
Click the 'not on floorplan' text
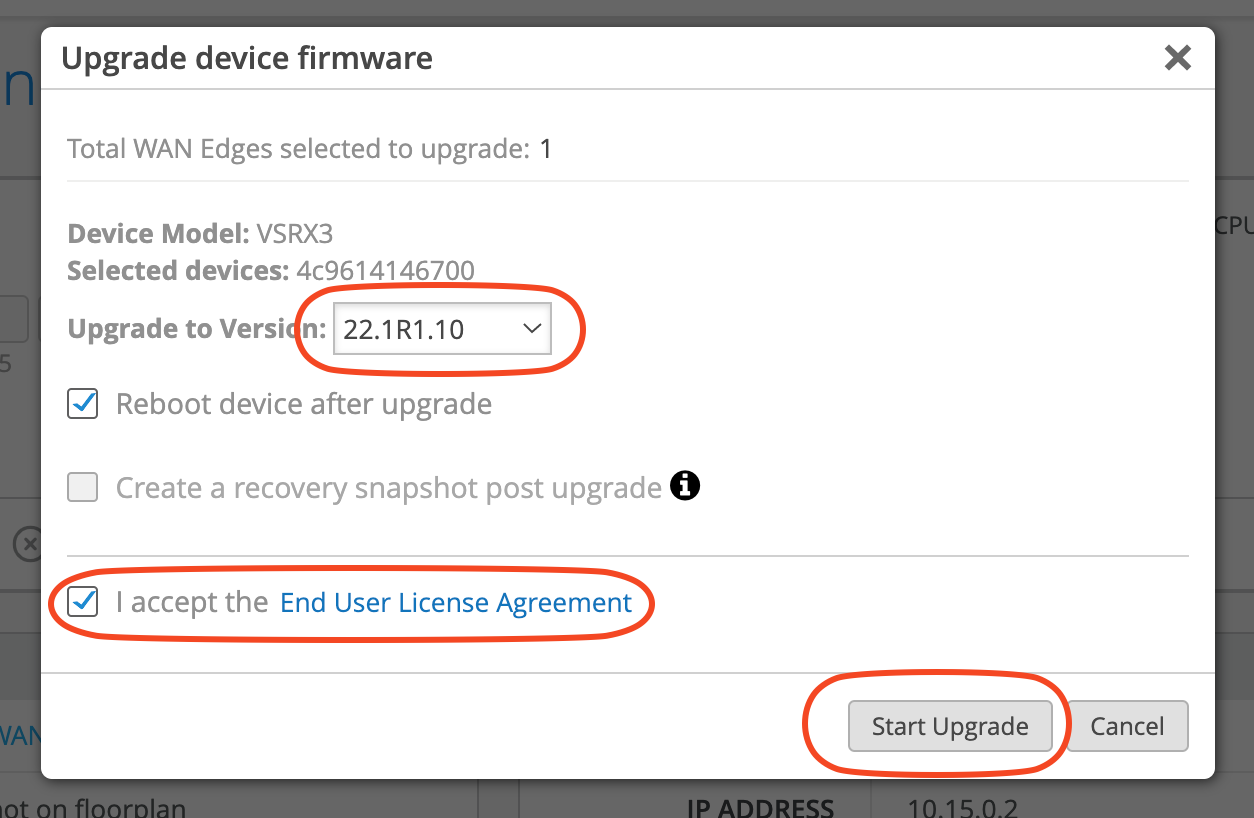92,808
